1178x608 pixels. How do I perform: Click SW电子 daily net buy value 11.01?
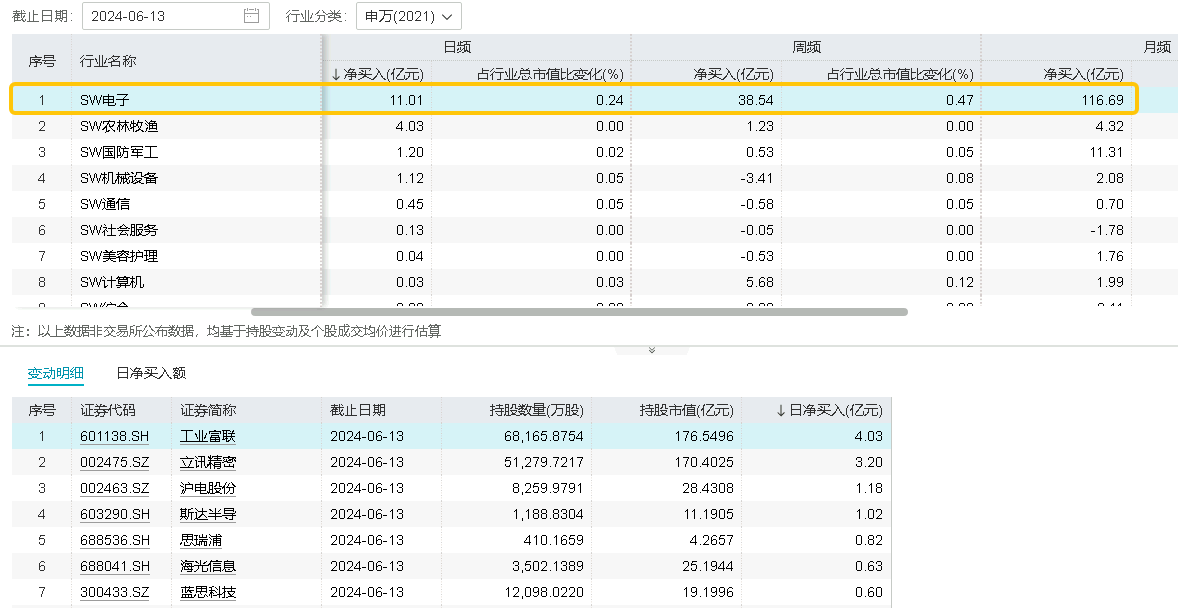406,100
